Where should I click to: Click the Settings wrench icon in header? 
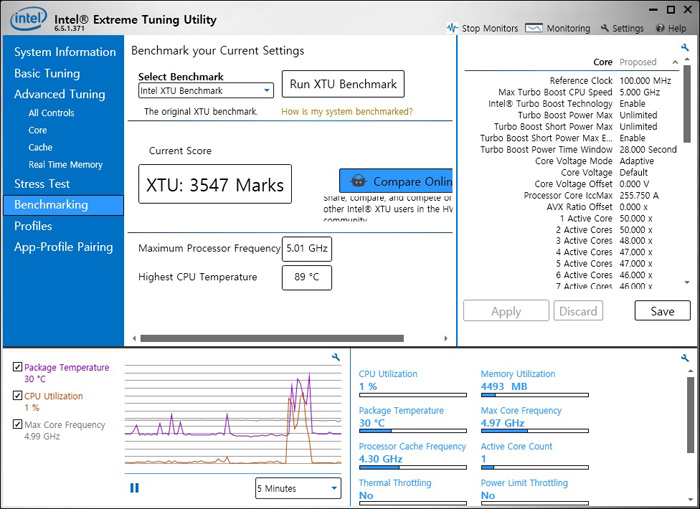(x=605, y=28)
